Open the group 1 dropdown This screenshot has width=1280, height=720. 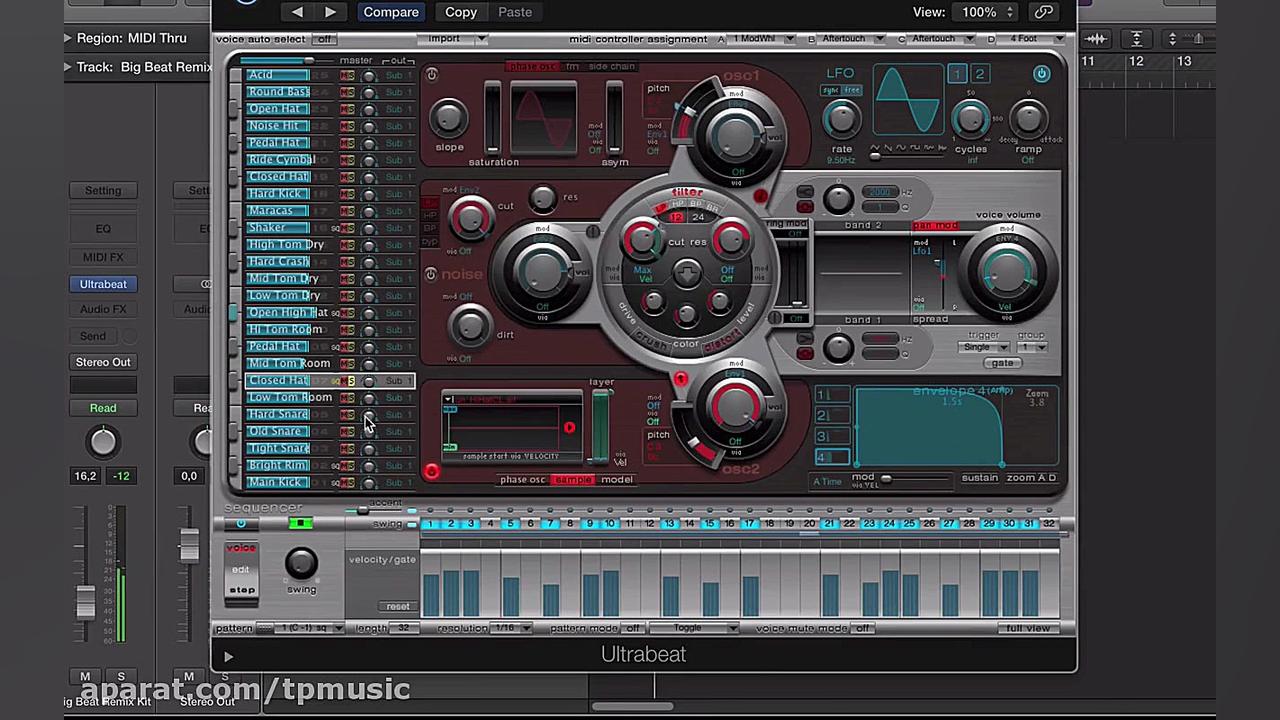pyautogui.click(x=1032, y=347)
